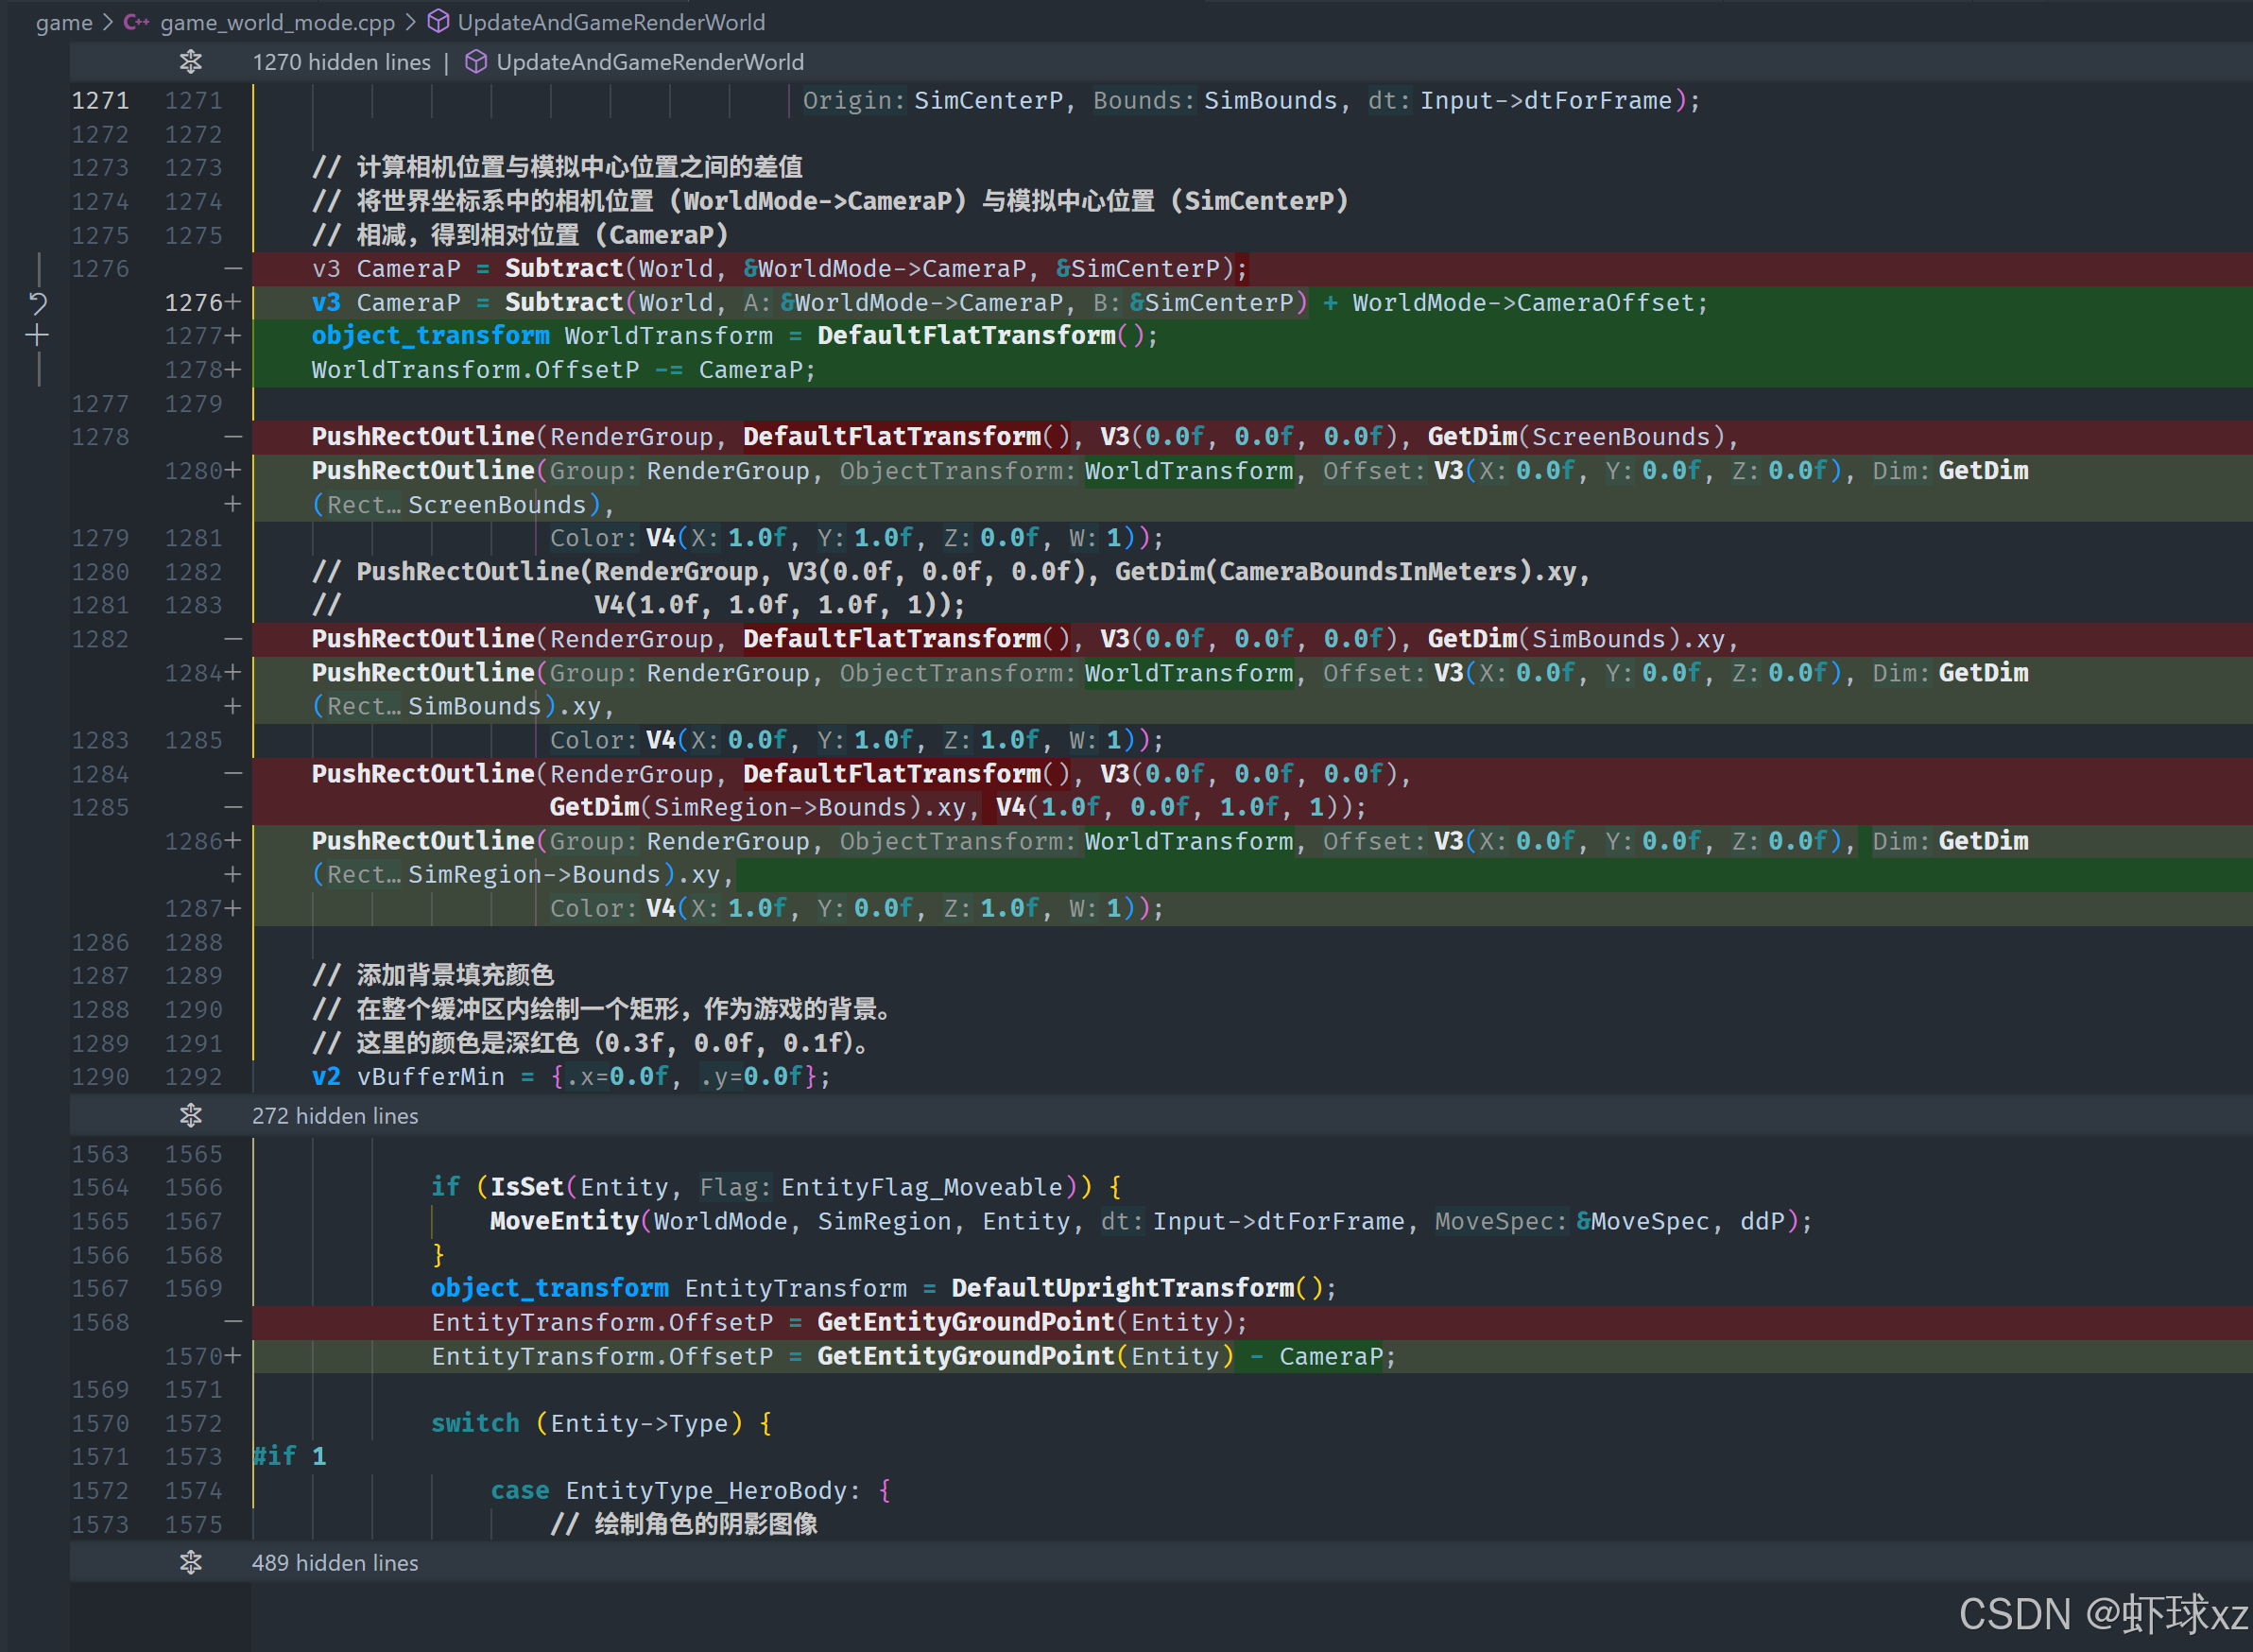Screen dimensions: 2253x1652
Task: Jump to UpdateAndGameRenderWorld in hidden-lines bar
Action: 650,62
